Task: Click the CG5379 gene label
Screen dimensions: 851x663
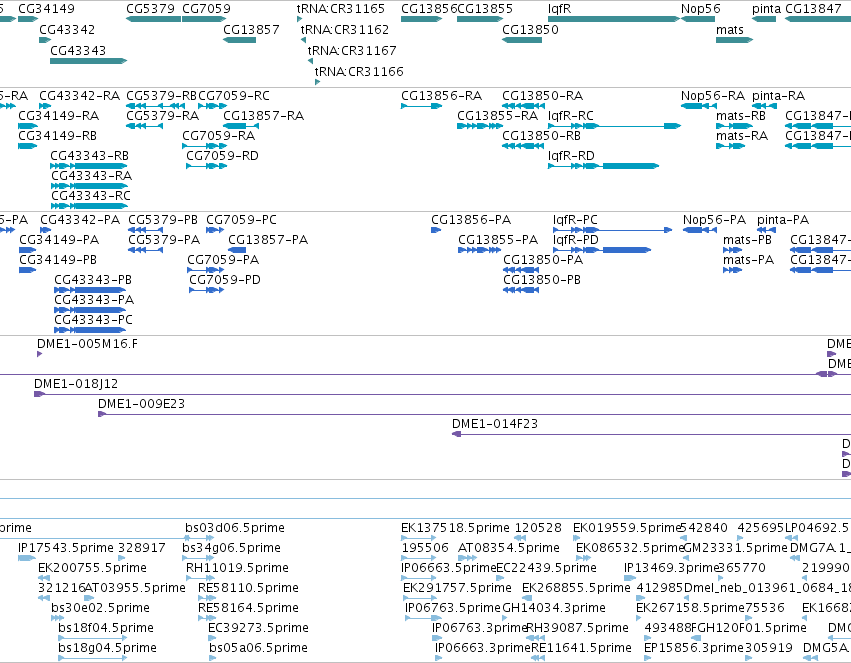Action: tap(150, 9)
